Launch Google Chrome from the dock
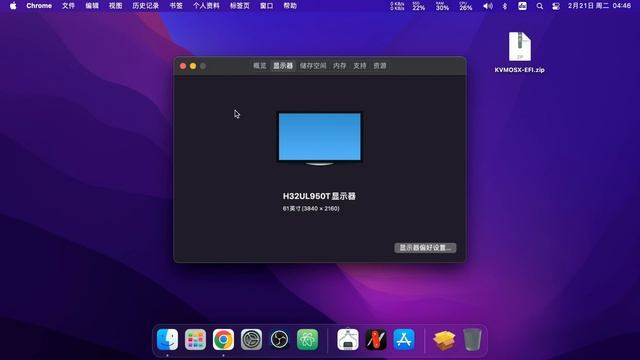This screenshot has width=640, height=360. [223, 339]
